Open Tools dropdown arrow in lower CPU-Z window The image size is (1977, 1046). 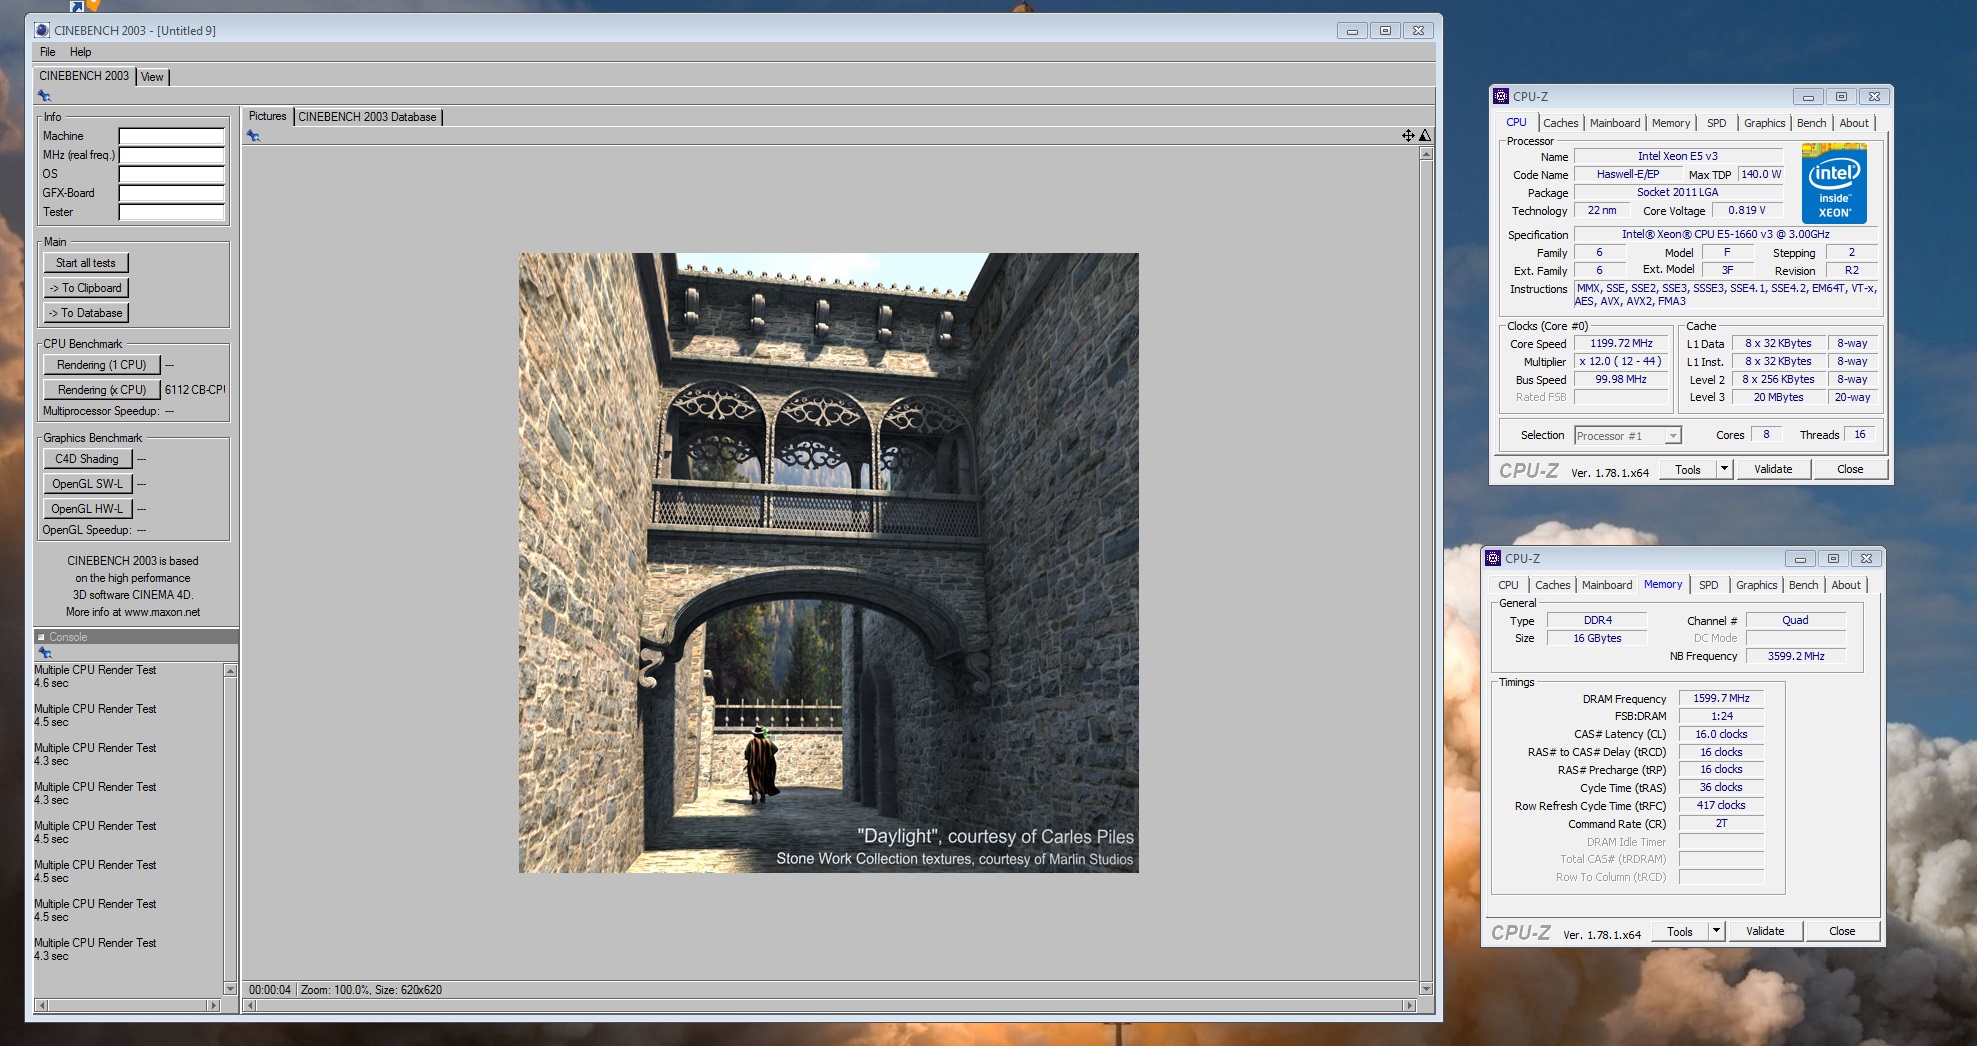[1716, 932]
